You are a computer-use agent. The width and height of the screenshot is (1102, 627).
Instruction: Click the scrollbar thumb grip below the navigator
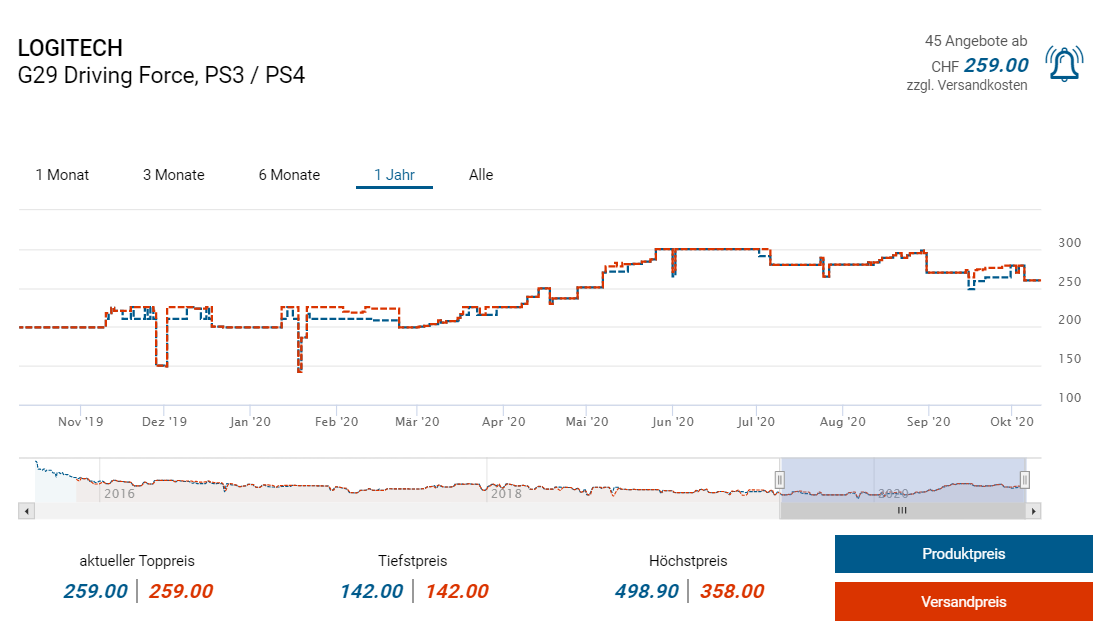coord(902,511)
